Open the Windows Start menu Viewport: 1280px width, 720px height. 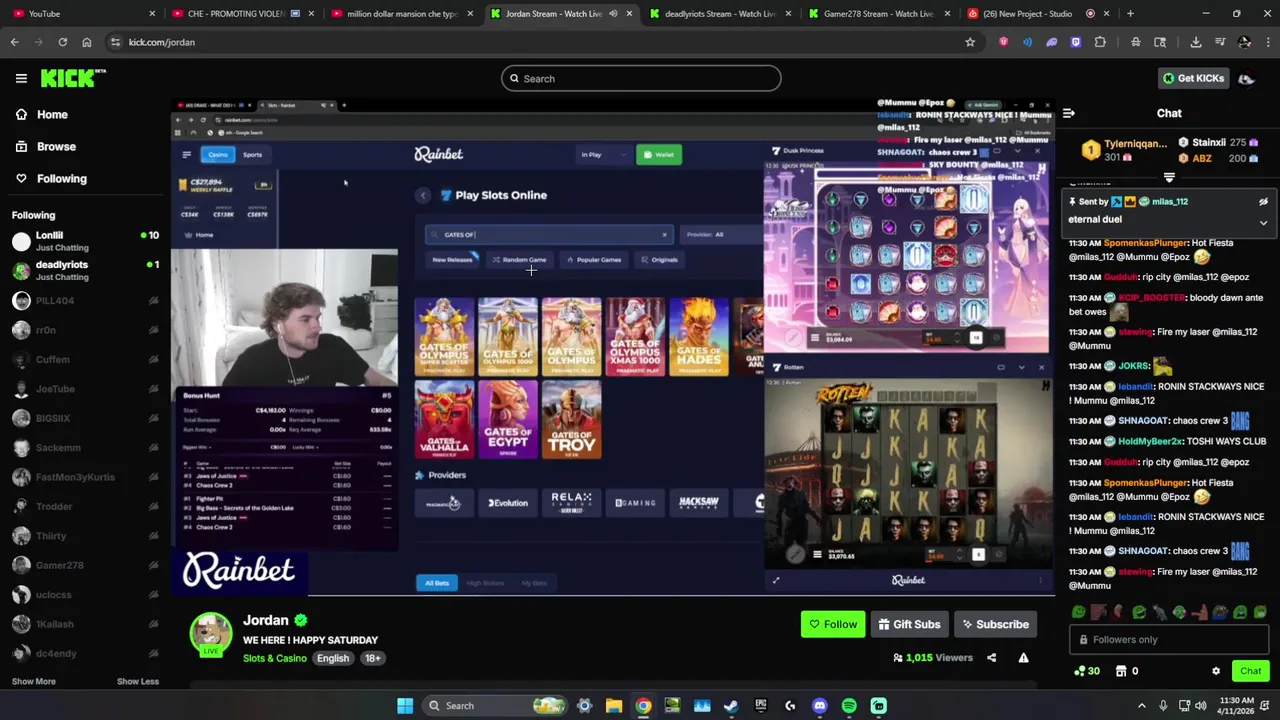click(405, 706)
